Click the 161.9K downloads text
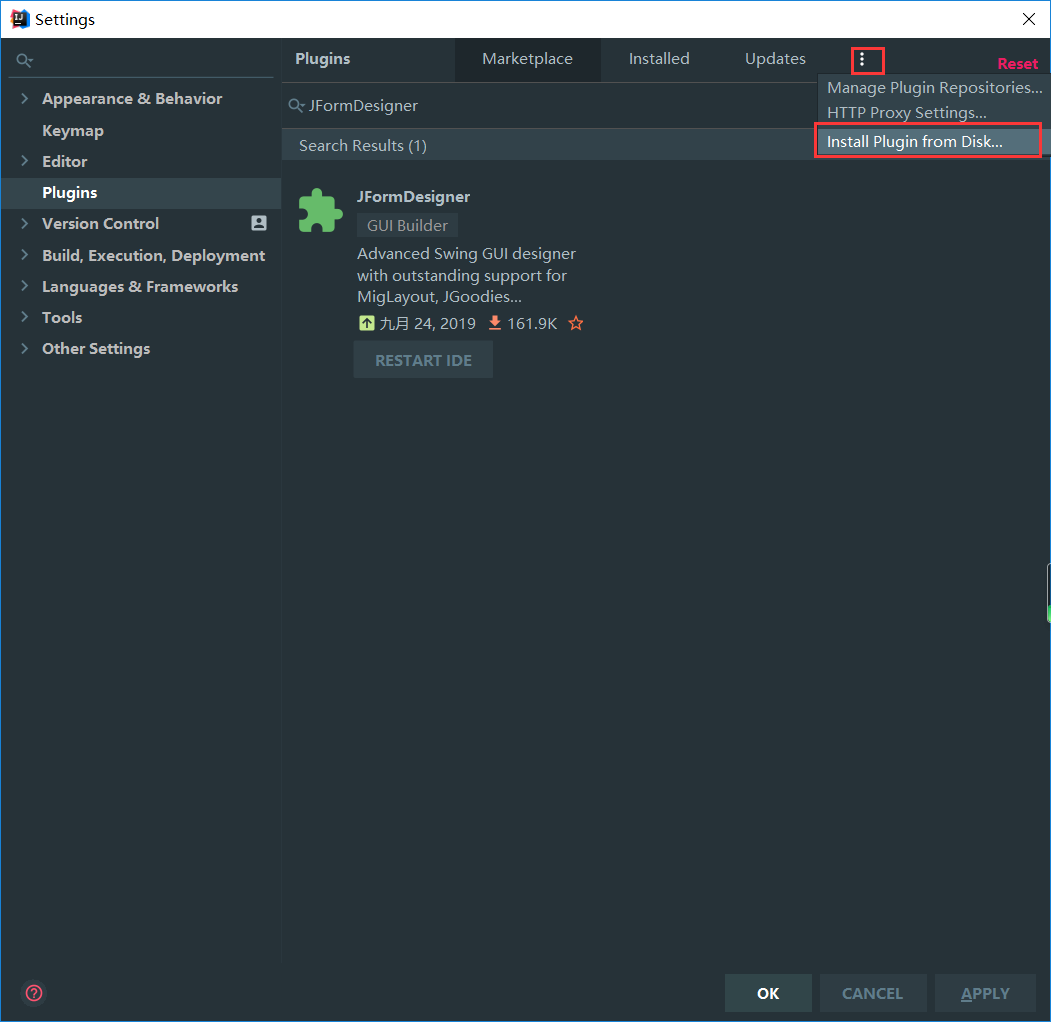1051x1022 pixels. 532,324
